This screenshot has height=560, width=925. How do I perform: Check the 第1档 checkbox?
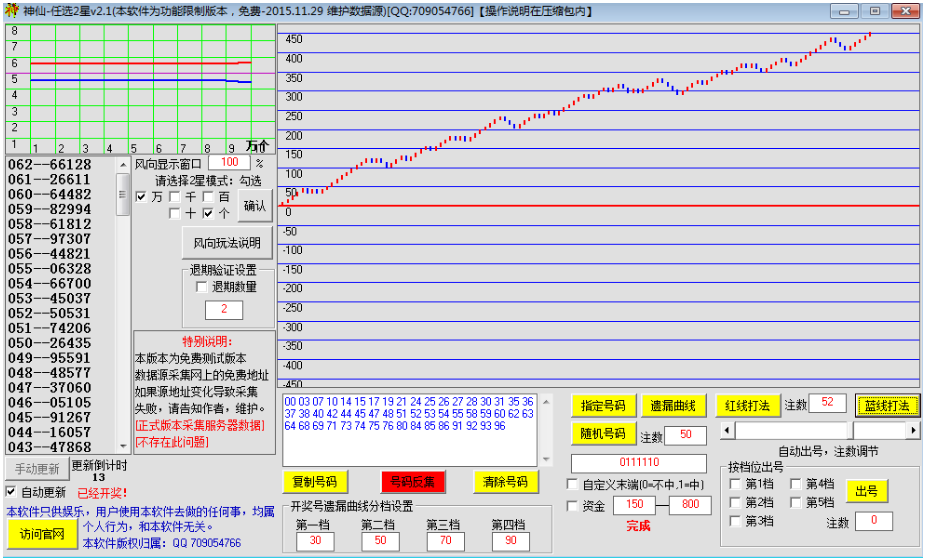pos(736,484)
